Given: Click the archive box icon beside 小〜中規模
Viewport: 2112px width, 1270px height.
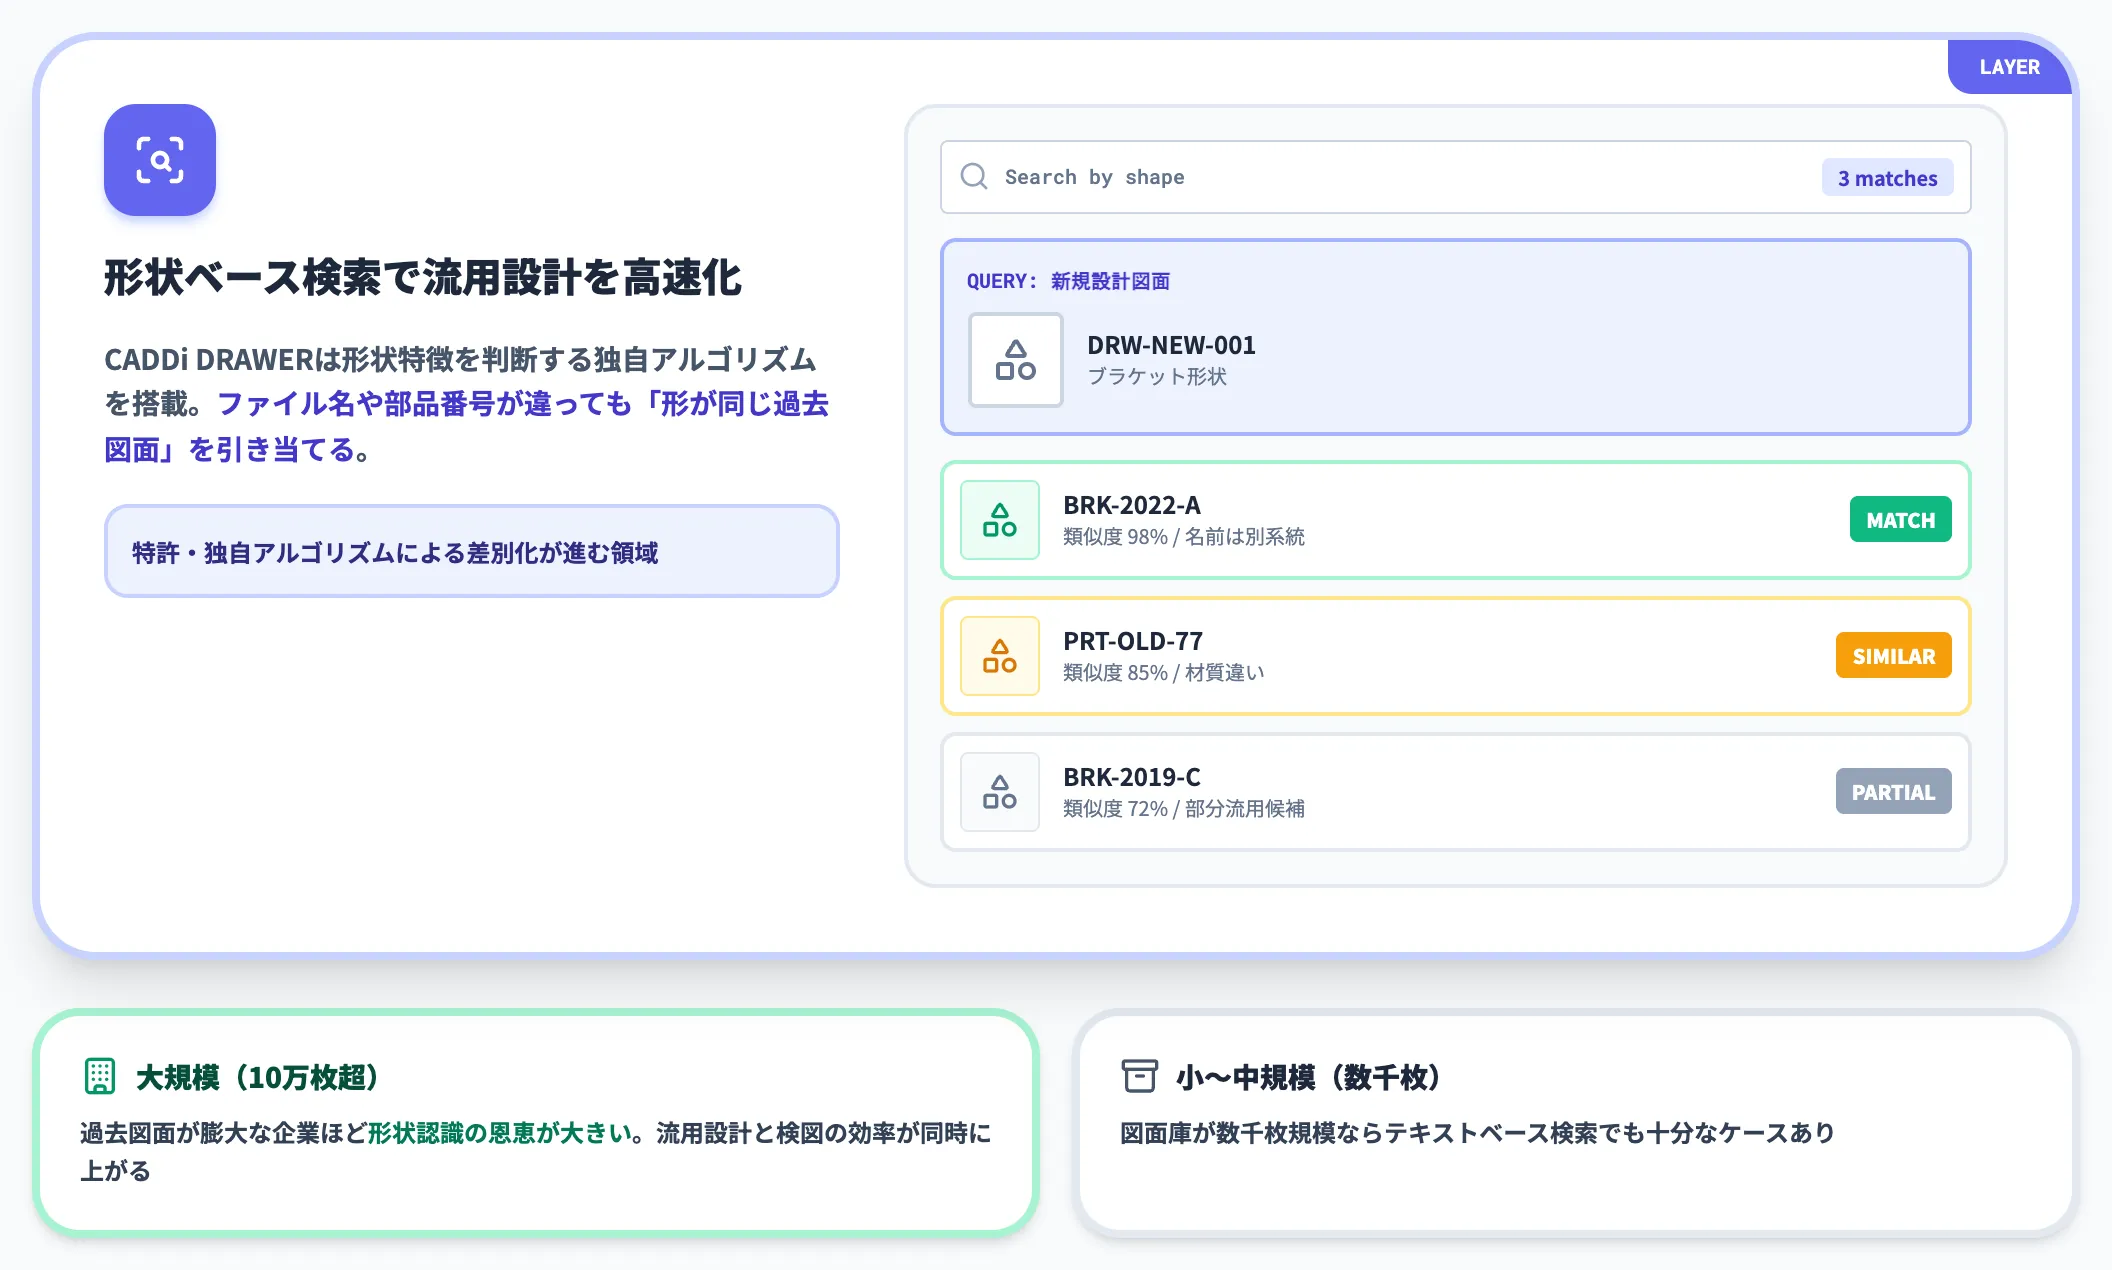Looking at the screenshot, I should pyautogui.click(x=1139, y=1076).
